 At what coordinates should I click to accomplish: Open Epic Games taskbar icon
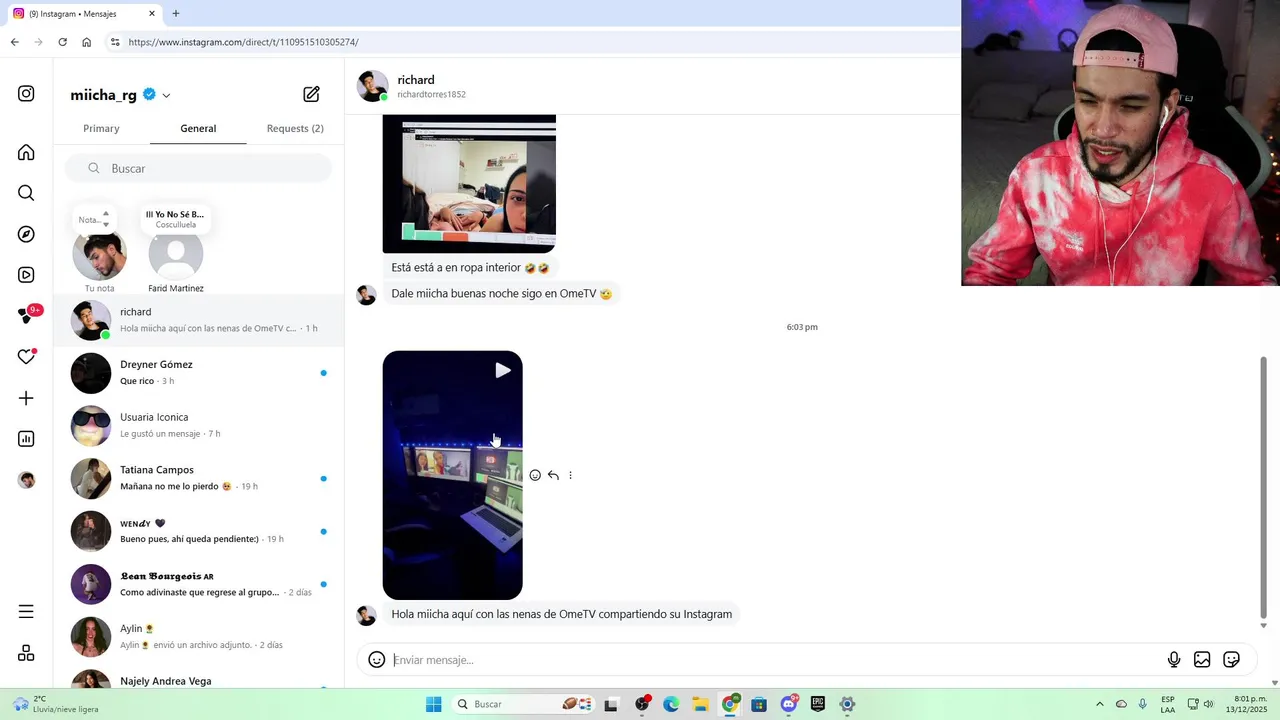coord(818,704)
